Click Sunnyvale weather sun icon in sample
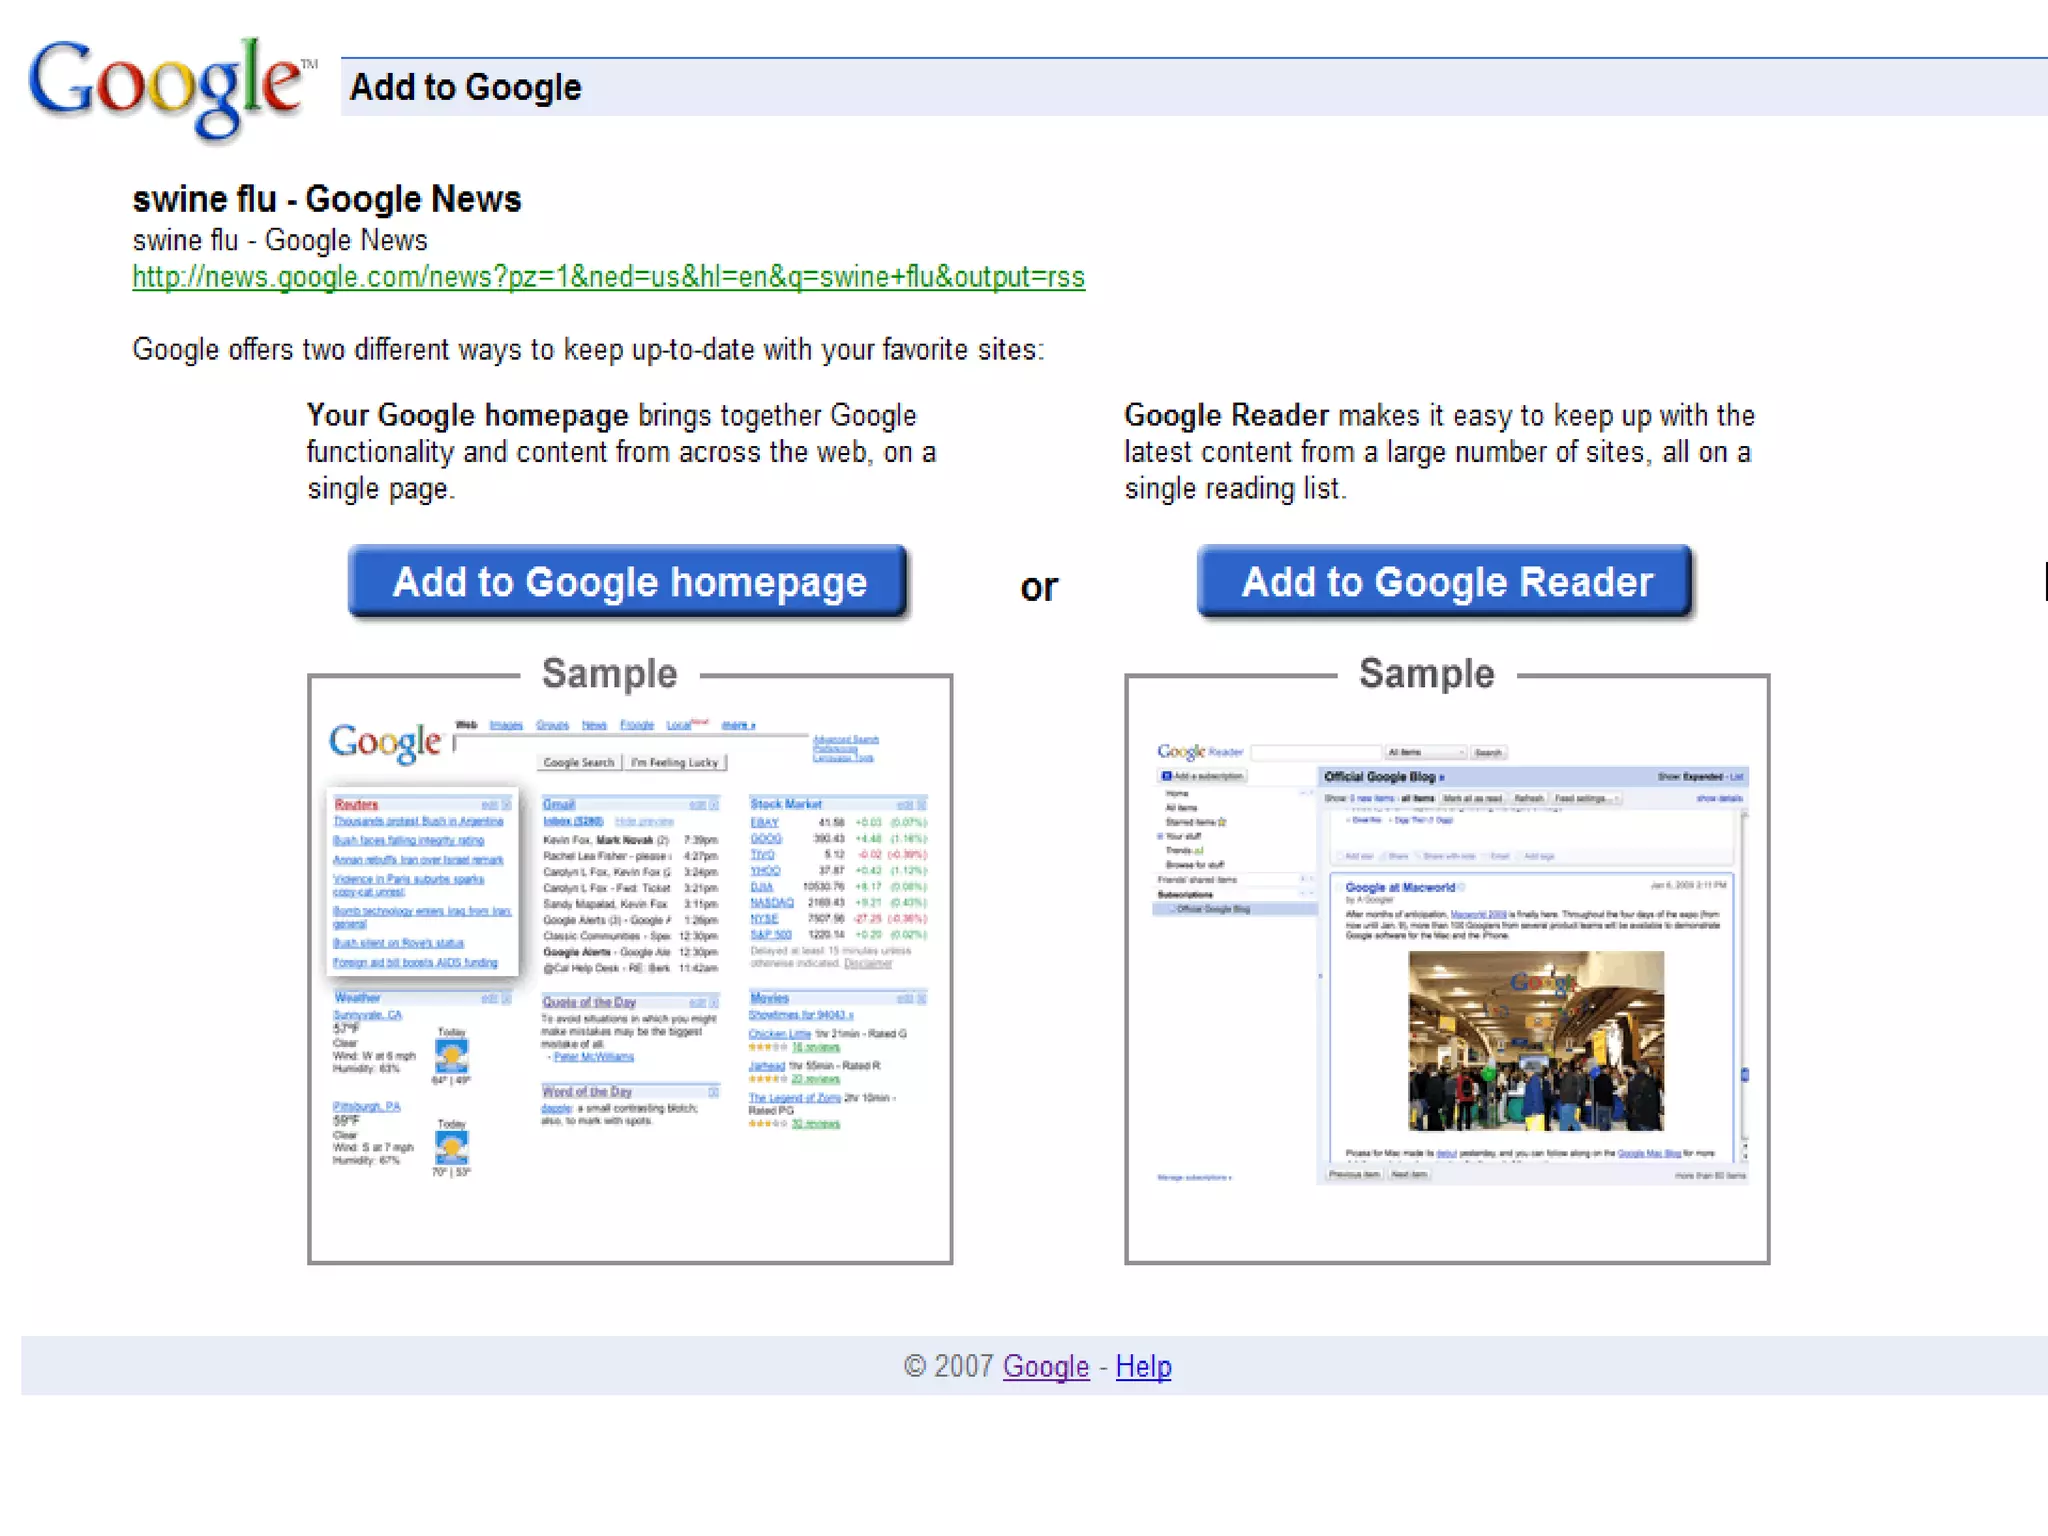The height and width of the screenshot is (1536, 2048). coord(451,1056)
